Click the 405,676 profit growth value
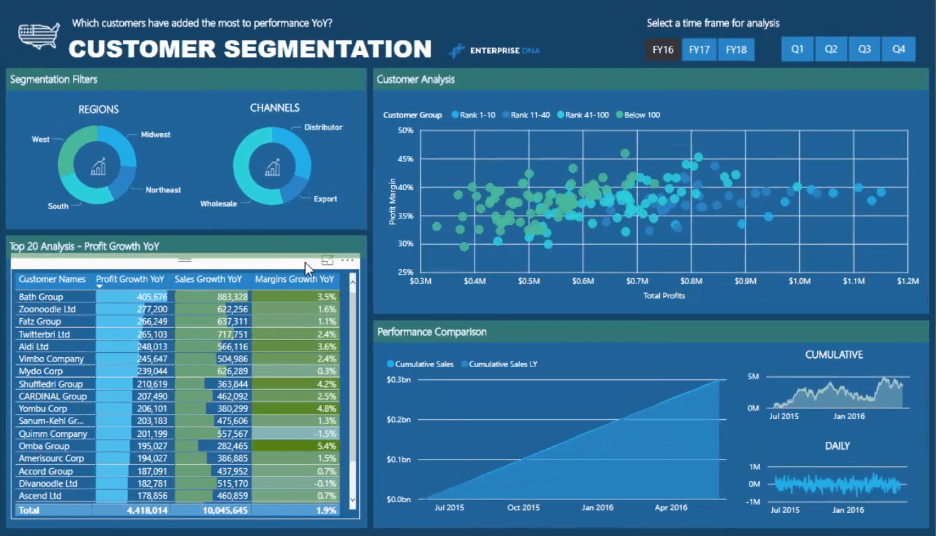Viewport: 936px width, 536px height. pyautogui.click(x=152, y=297)
